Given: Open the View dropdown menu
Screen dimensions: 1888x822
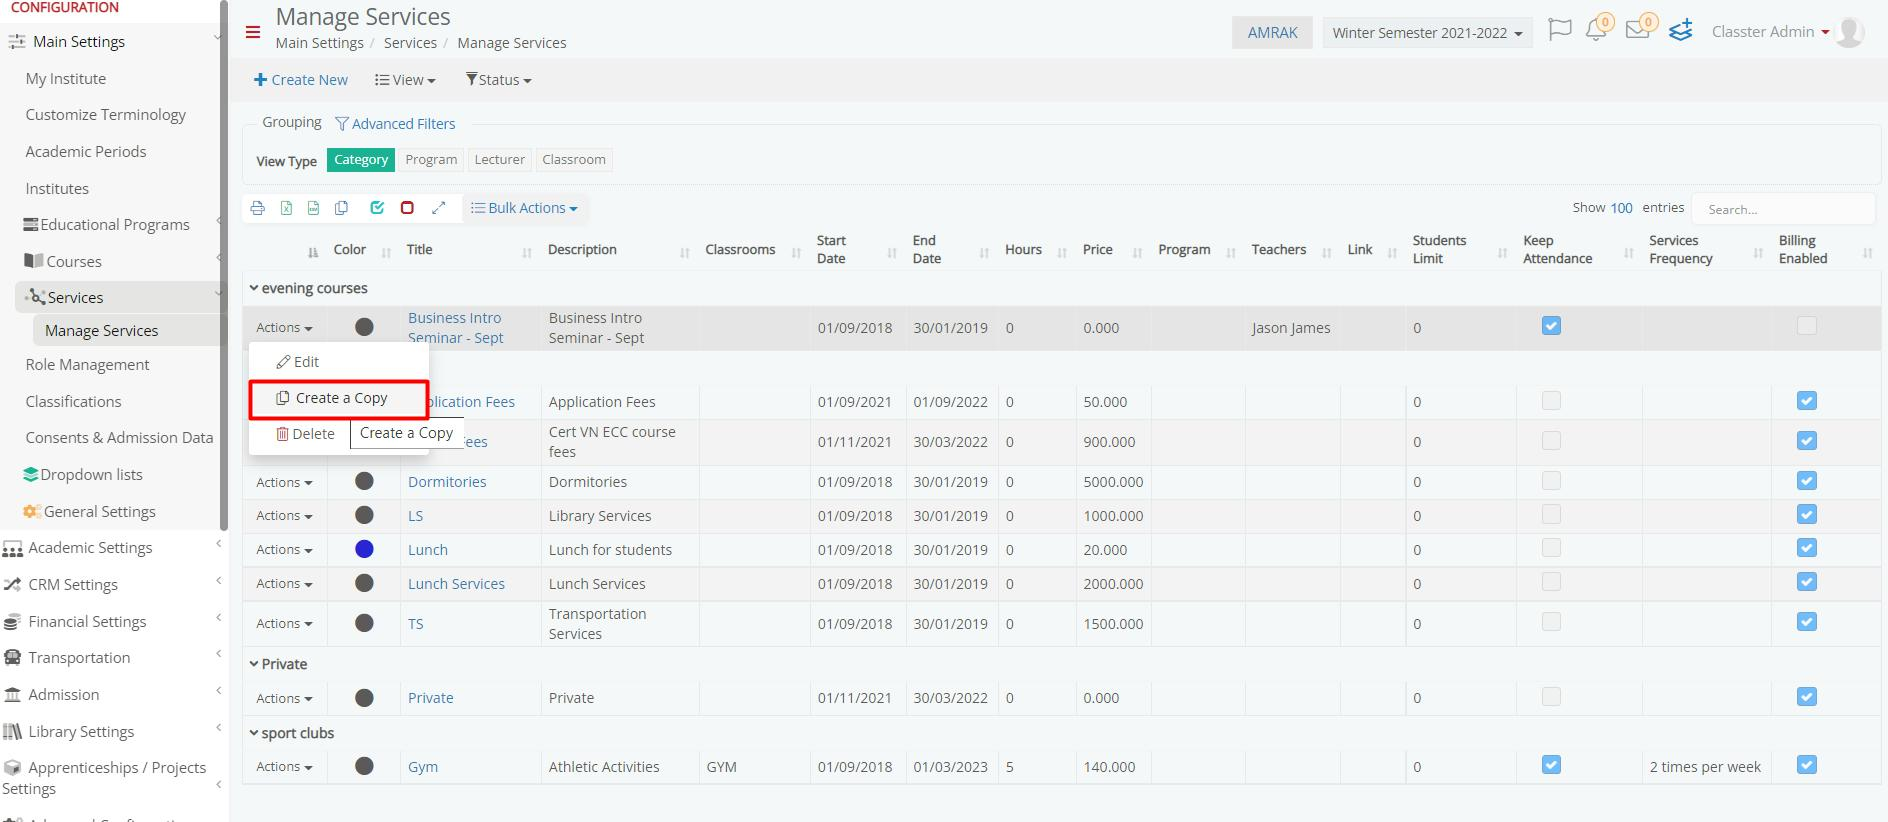Looking at the screenshot, I should pos(405,80).
